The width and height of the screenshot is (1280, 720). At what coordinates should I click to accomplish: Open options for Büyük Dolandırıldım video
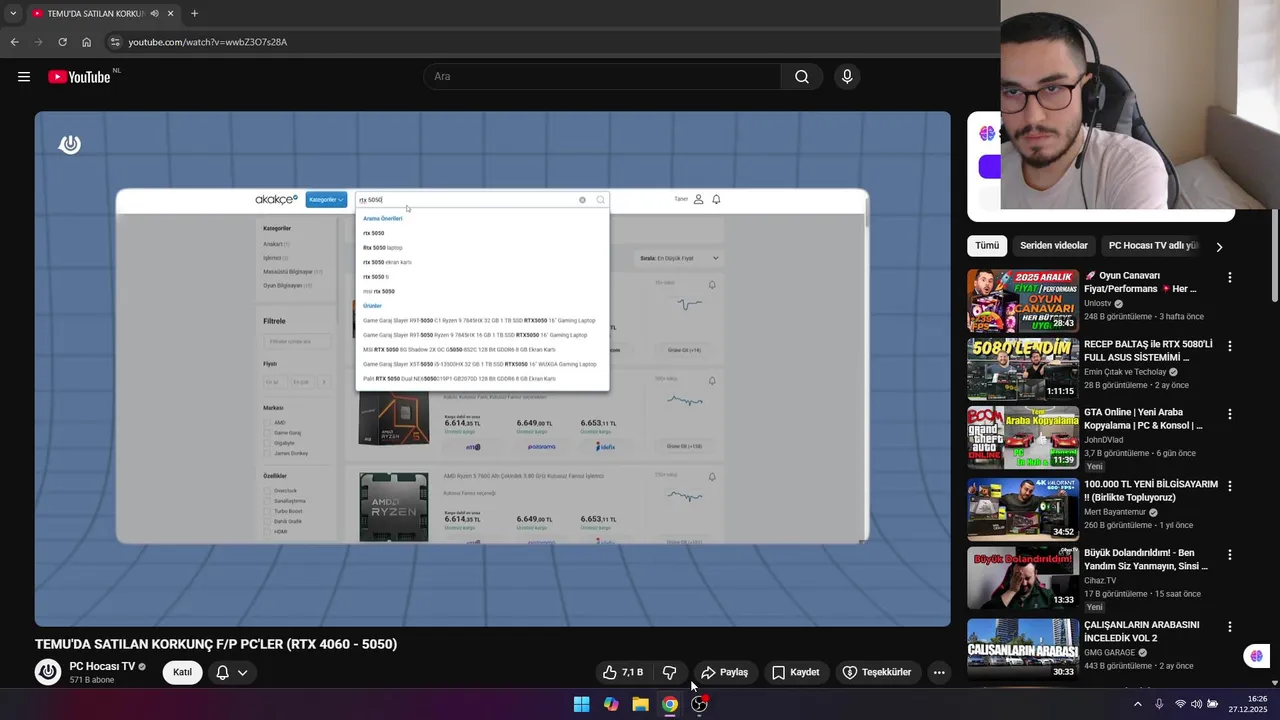[1230, 554]
